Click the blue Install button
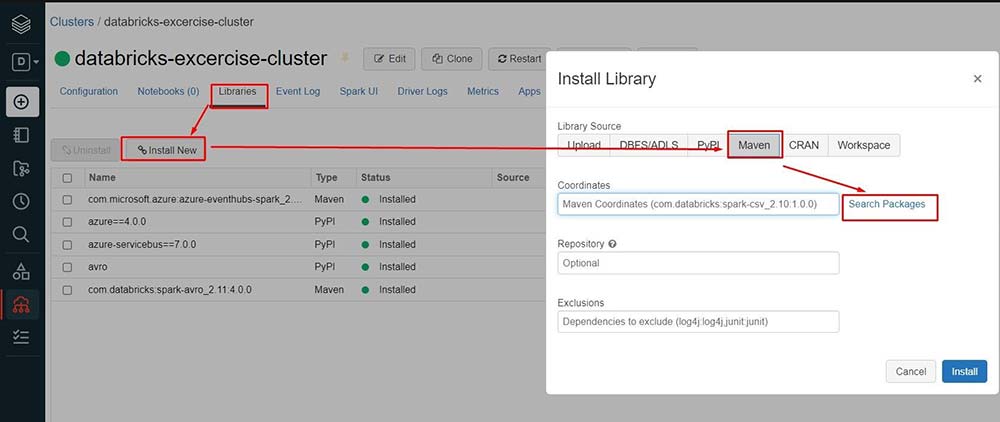This screenshot has width=1000, height=422. 964,371
